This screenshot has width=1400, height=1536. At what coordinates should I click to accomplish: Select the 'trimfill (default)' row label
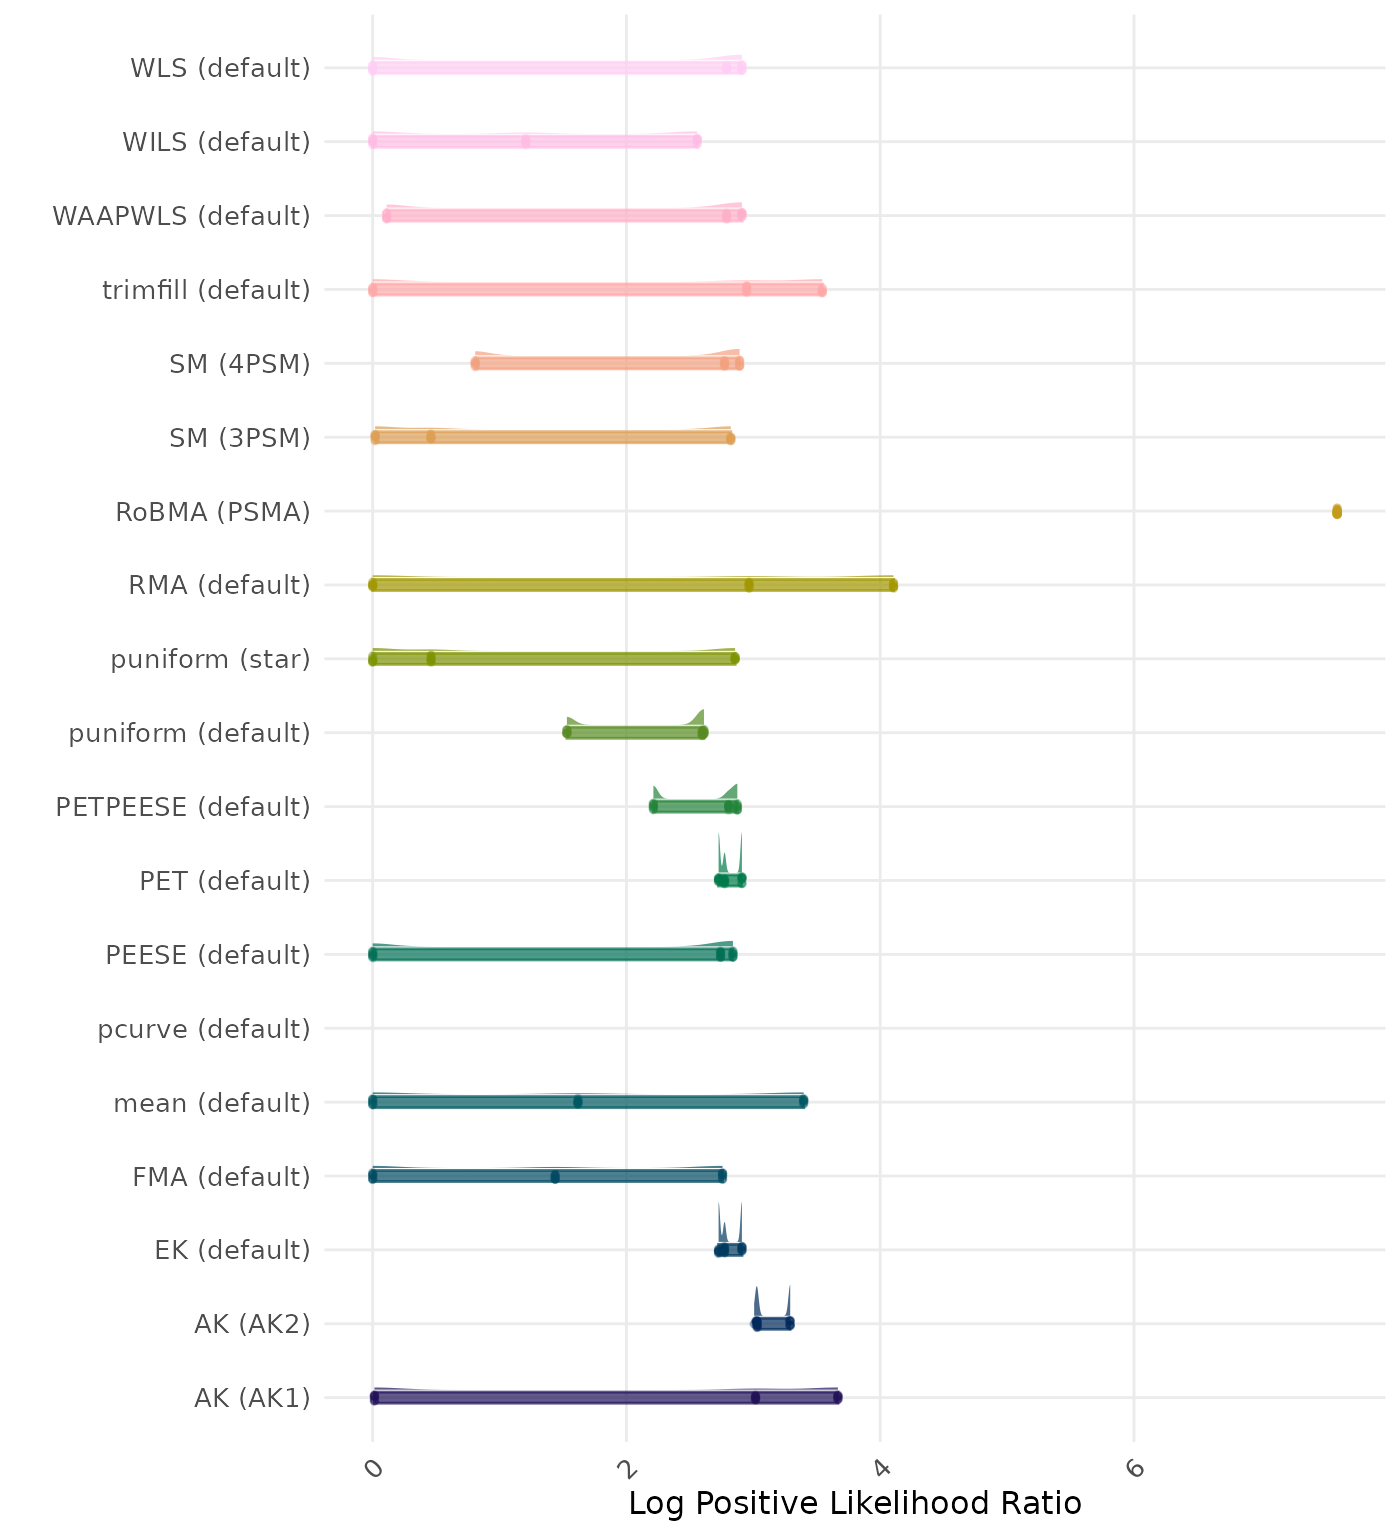point(206,290)
